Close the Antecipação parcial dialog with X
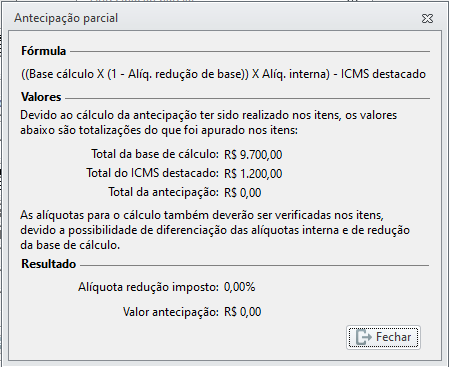 (427, 18)
